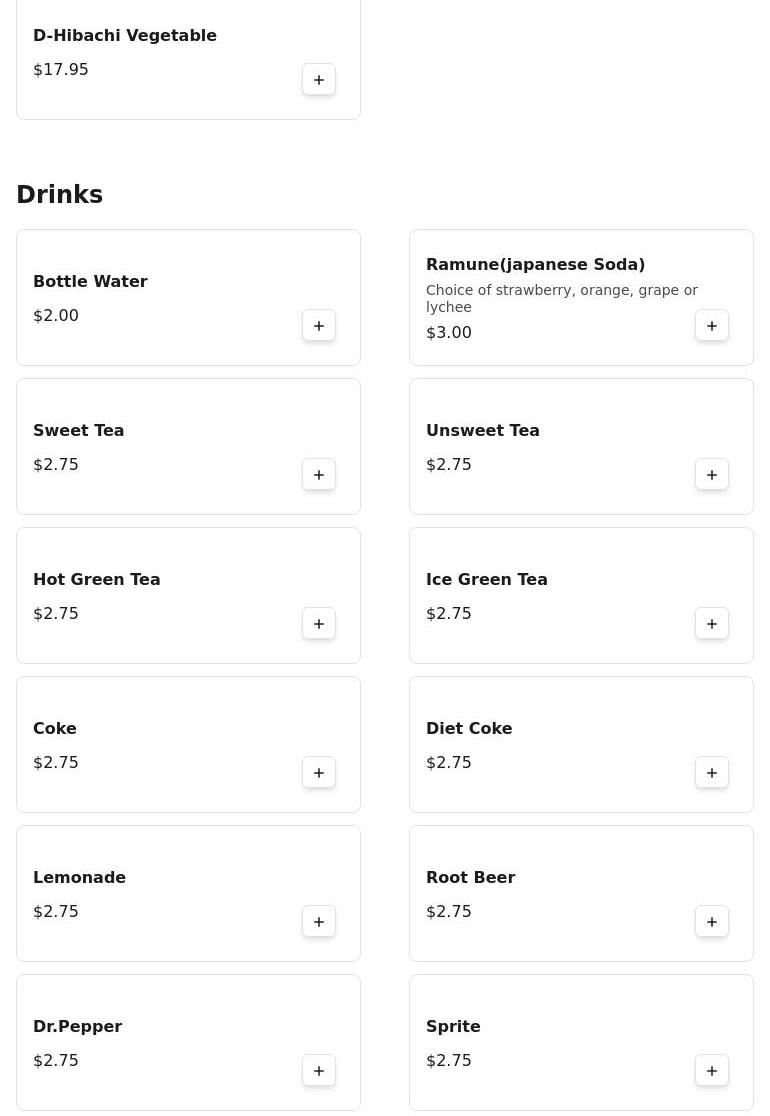Add Sprite using plus icon
This screenshot has height=1116, width=770.
pyautogui.click(x=712, y=1070)
